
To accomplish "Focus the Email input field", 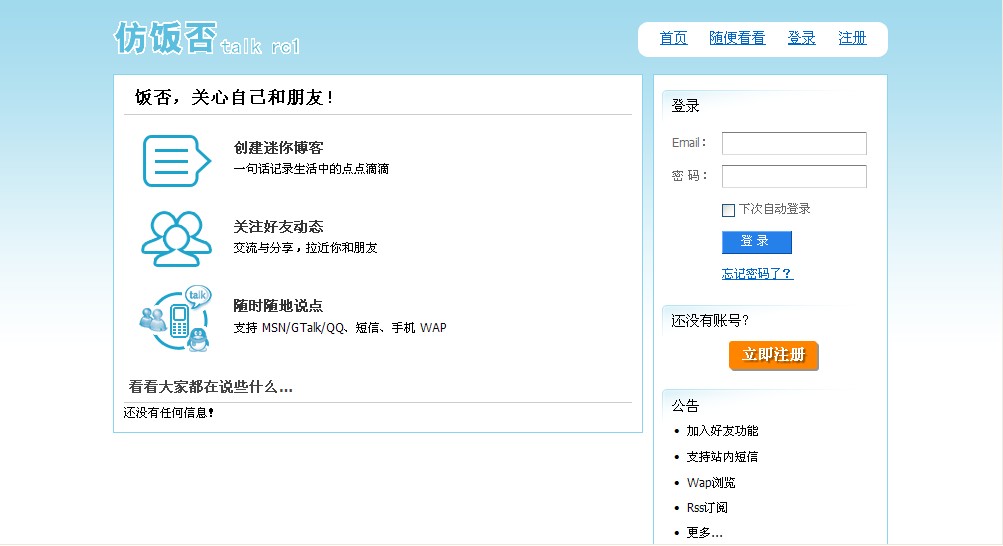I will point(794,143).
